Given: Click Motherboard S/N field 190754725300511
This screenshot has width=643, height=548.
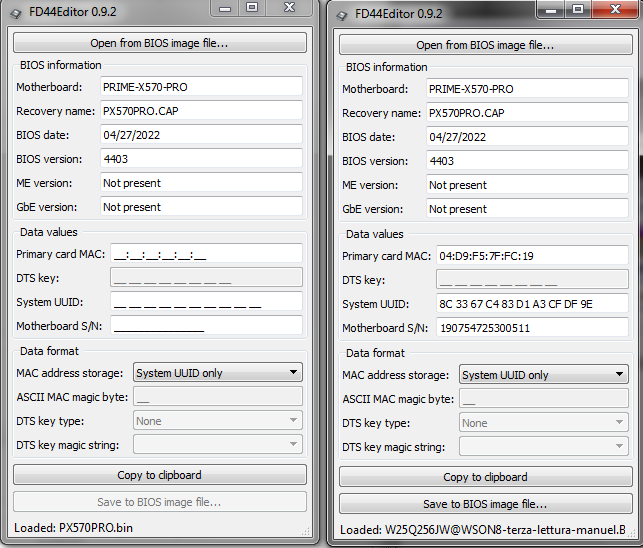Looking at the screenshot, I should click(532, 327).
